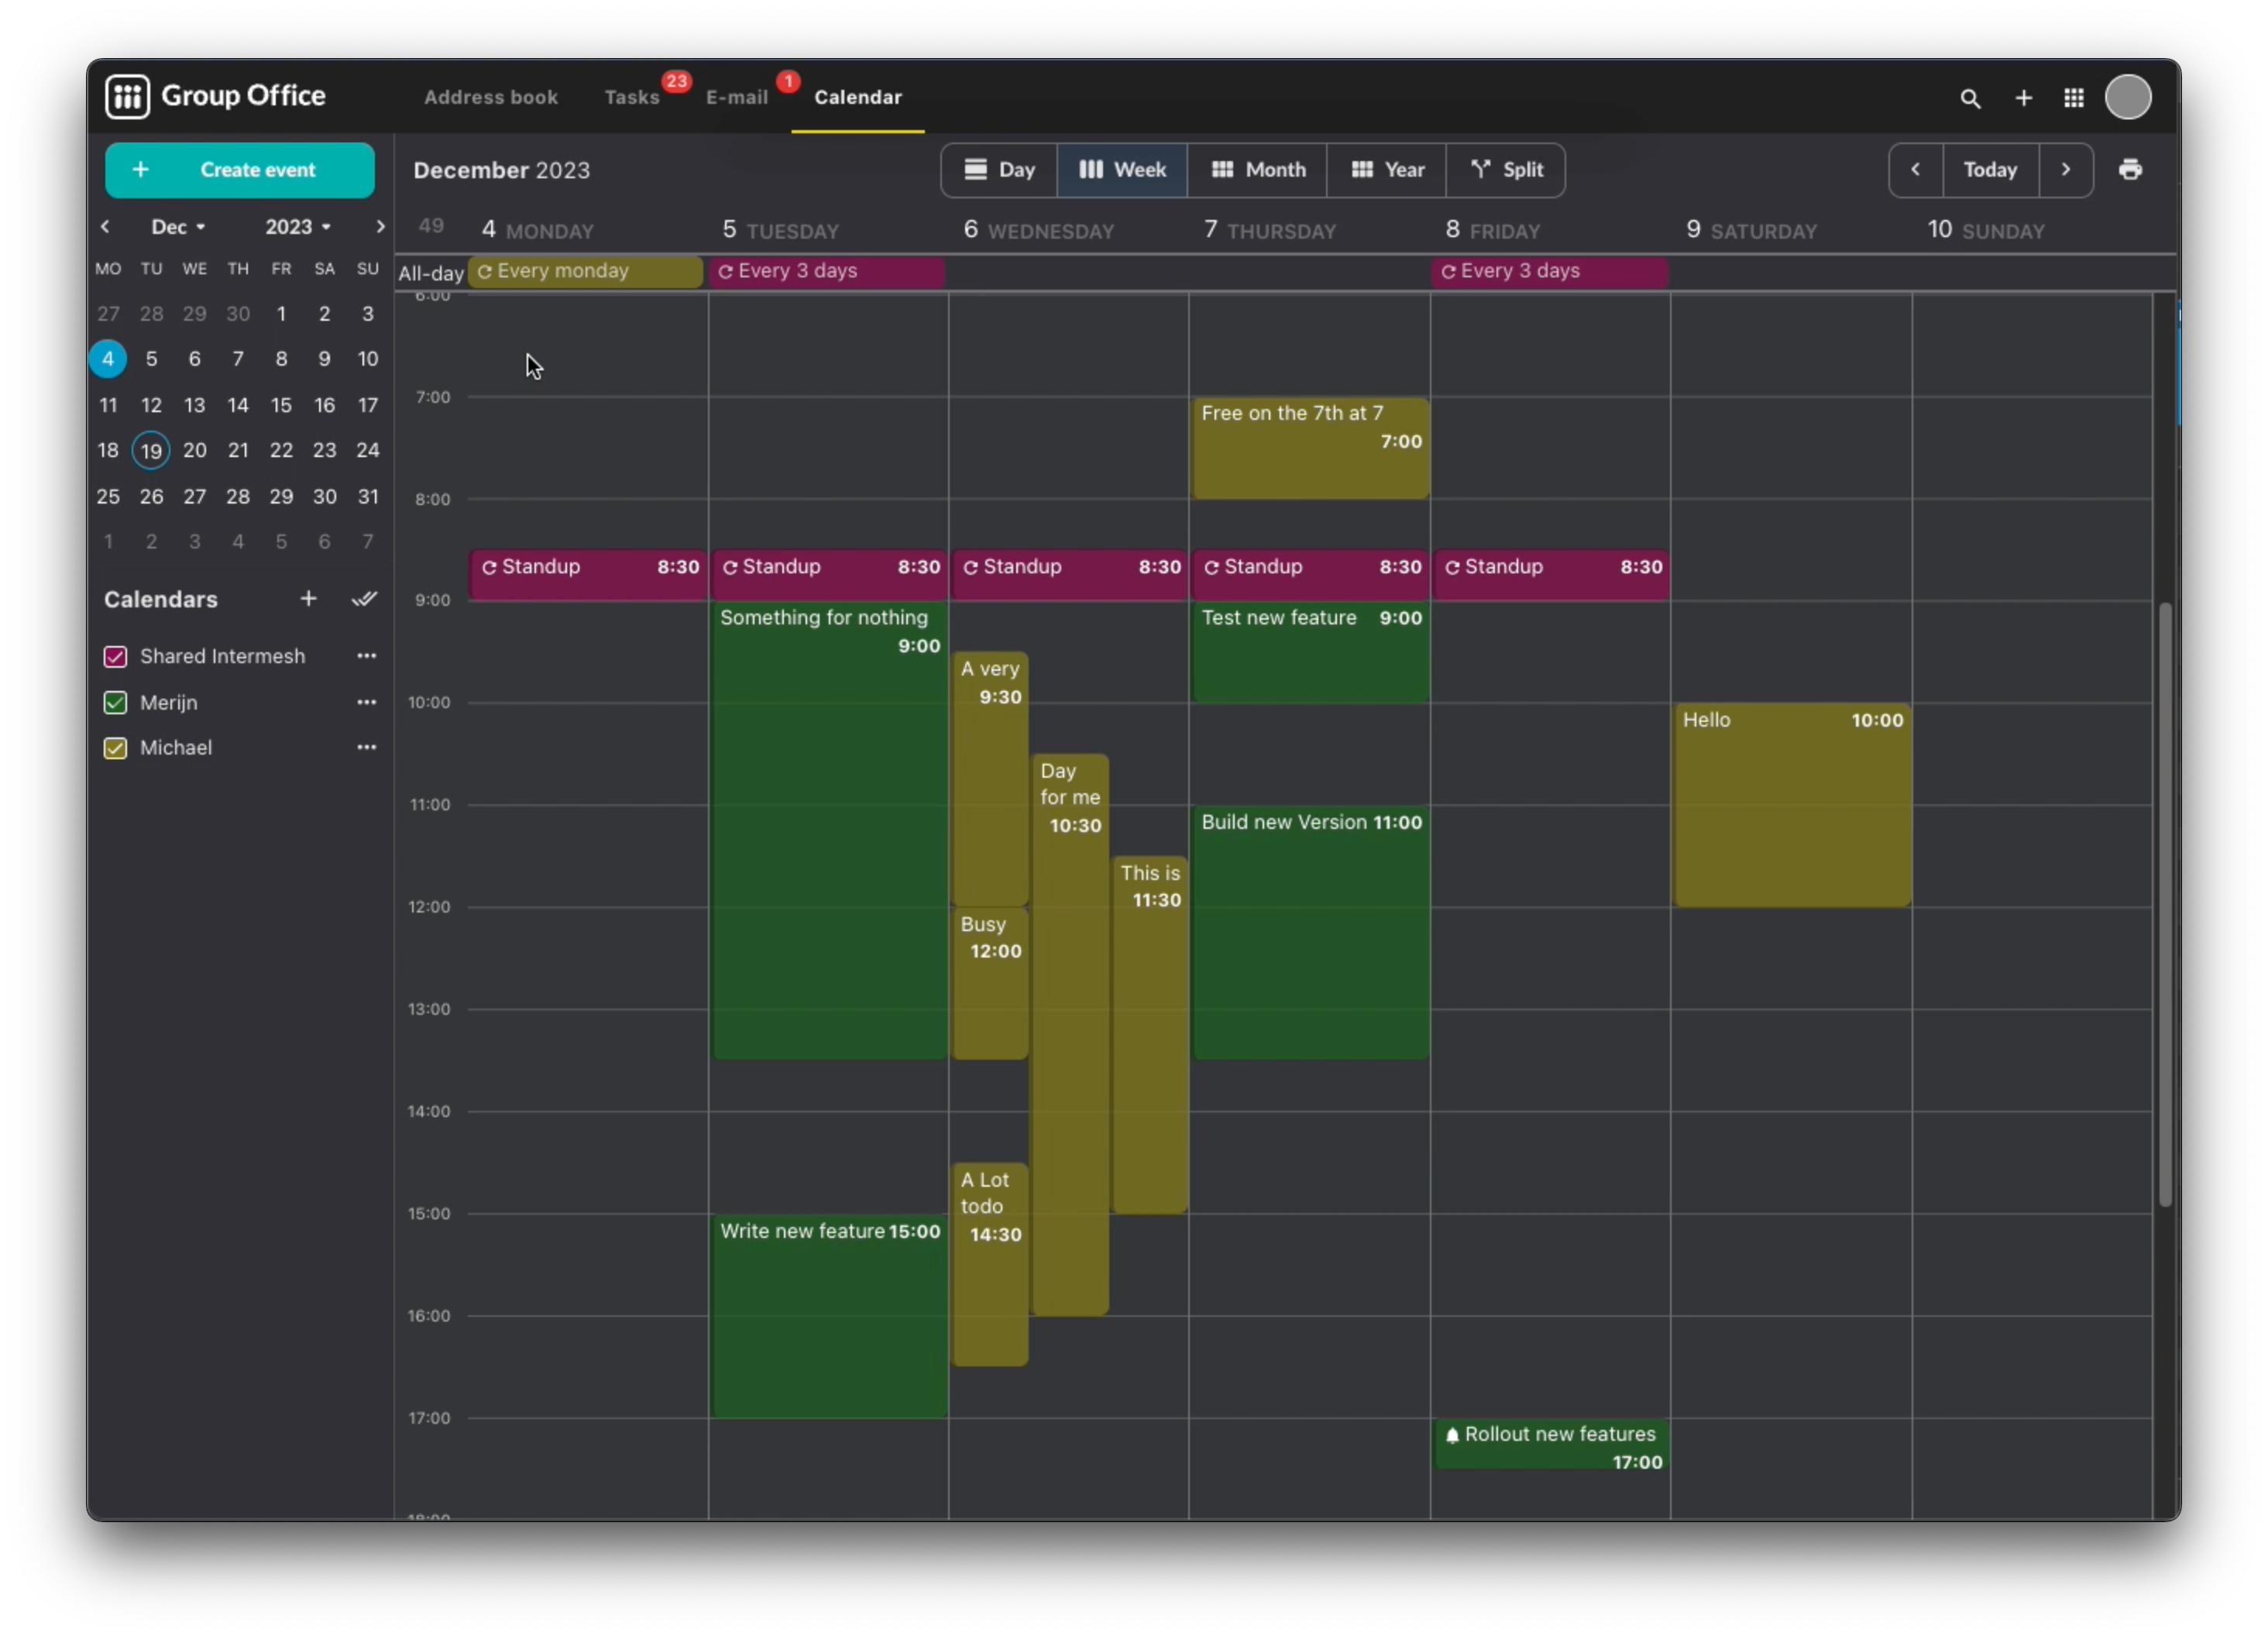Add a calendar with Calendars plus icon
The height and width of the screenshot is (1636, 2268).
(x=308, y=598)
